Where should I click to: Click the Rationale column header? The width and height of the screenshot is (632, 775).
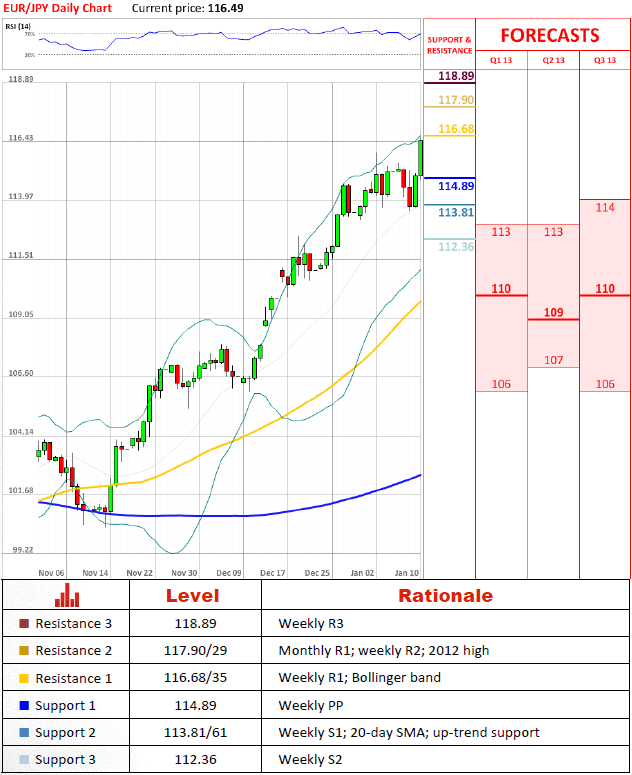(446, 596)
